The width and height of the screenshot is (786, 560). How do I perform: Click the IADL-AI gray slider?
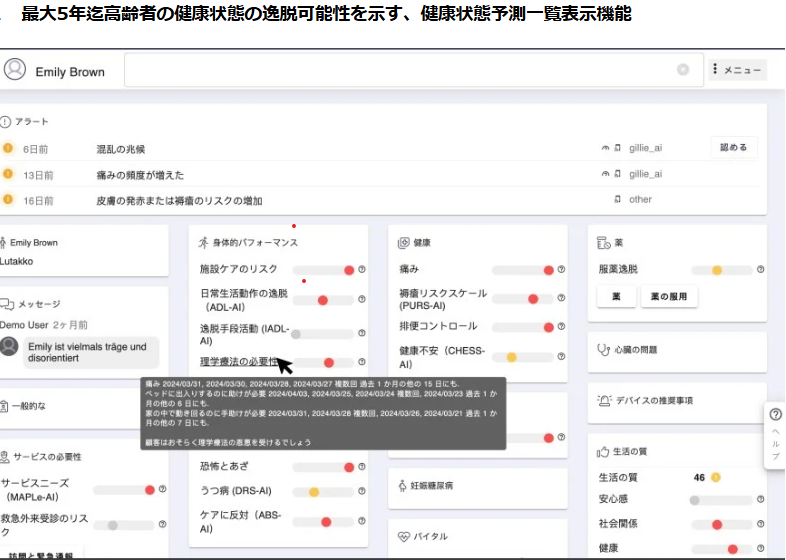tap(323, 334)
